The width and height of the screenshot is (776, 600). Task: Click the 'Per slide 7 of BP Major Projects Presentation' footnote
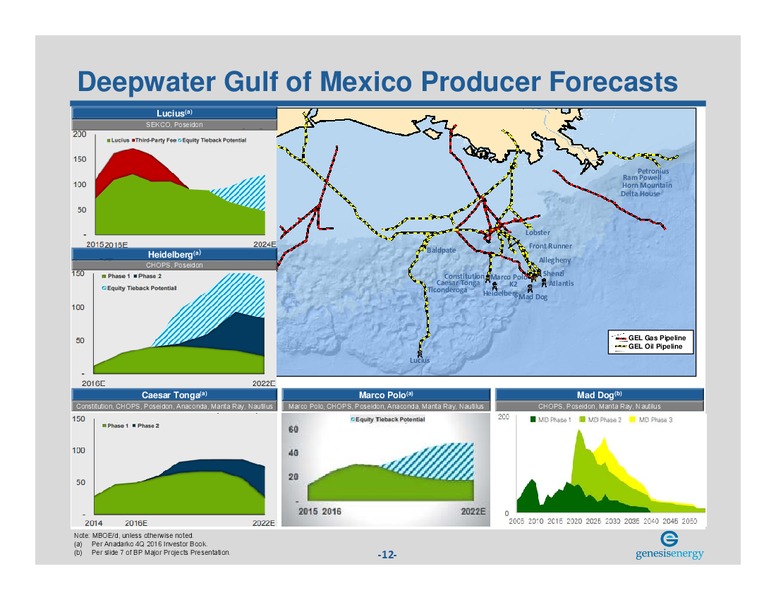point(160,552)
